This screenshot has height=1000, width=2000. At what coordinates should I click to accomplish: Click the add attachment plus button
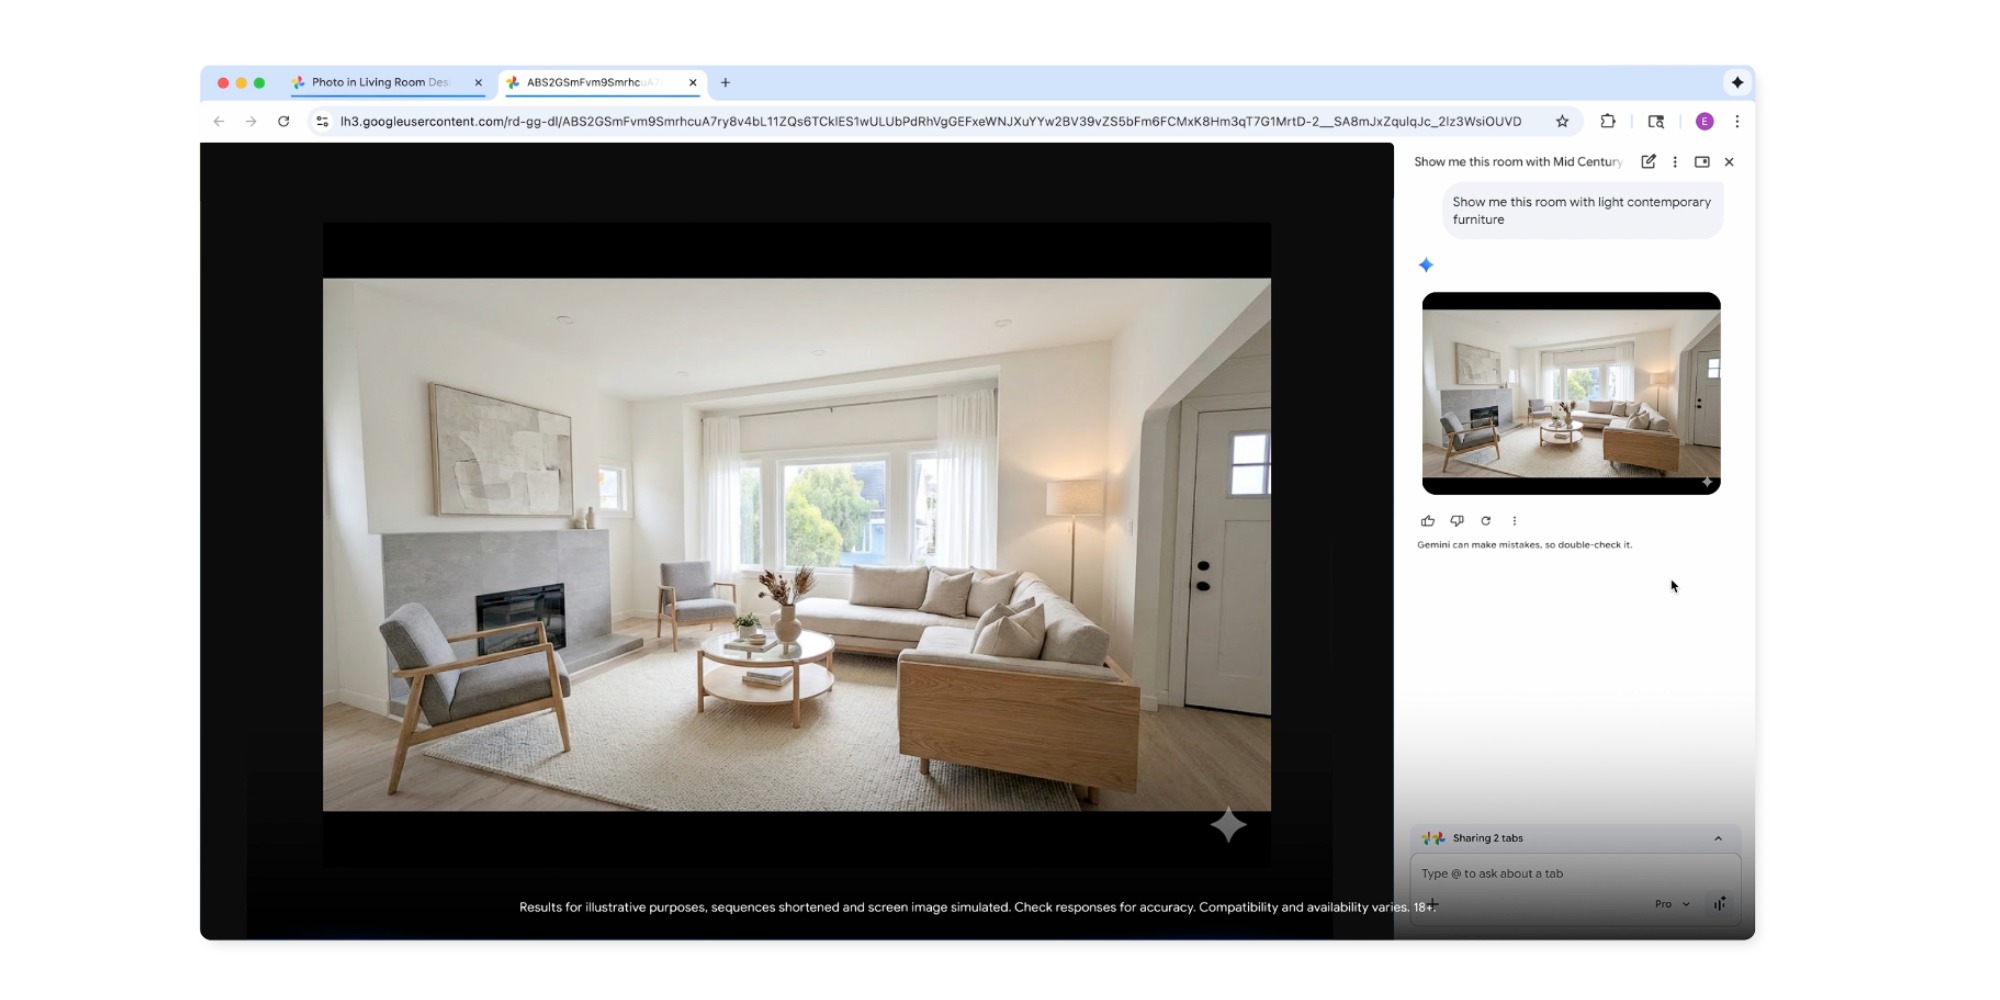tap(1432, 904)
